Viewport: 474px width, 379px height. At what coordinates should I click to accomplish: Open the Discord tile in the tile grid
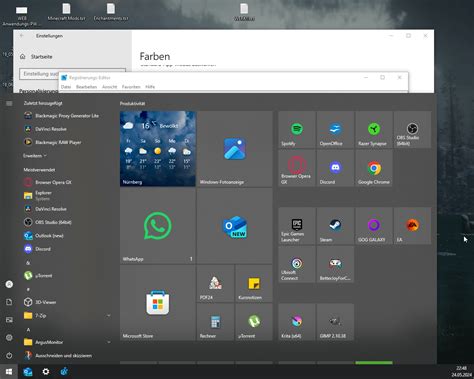point(335,168)
